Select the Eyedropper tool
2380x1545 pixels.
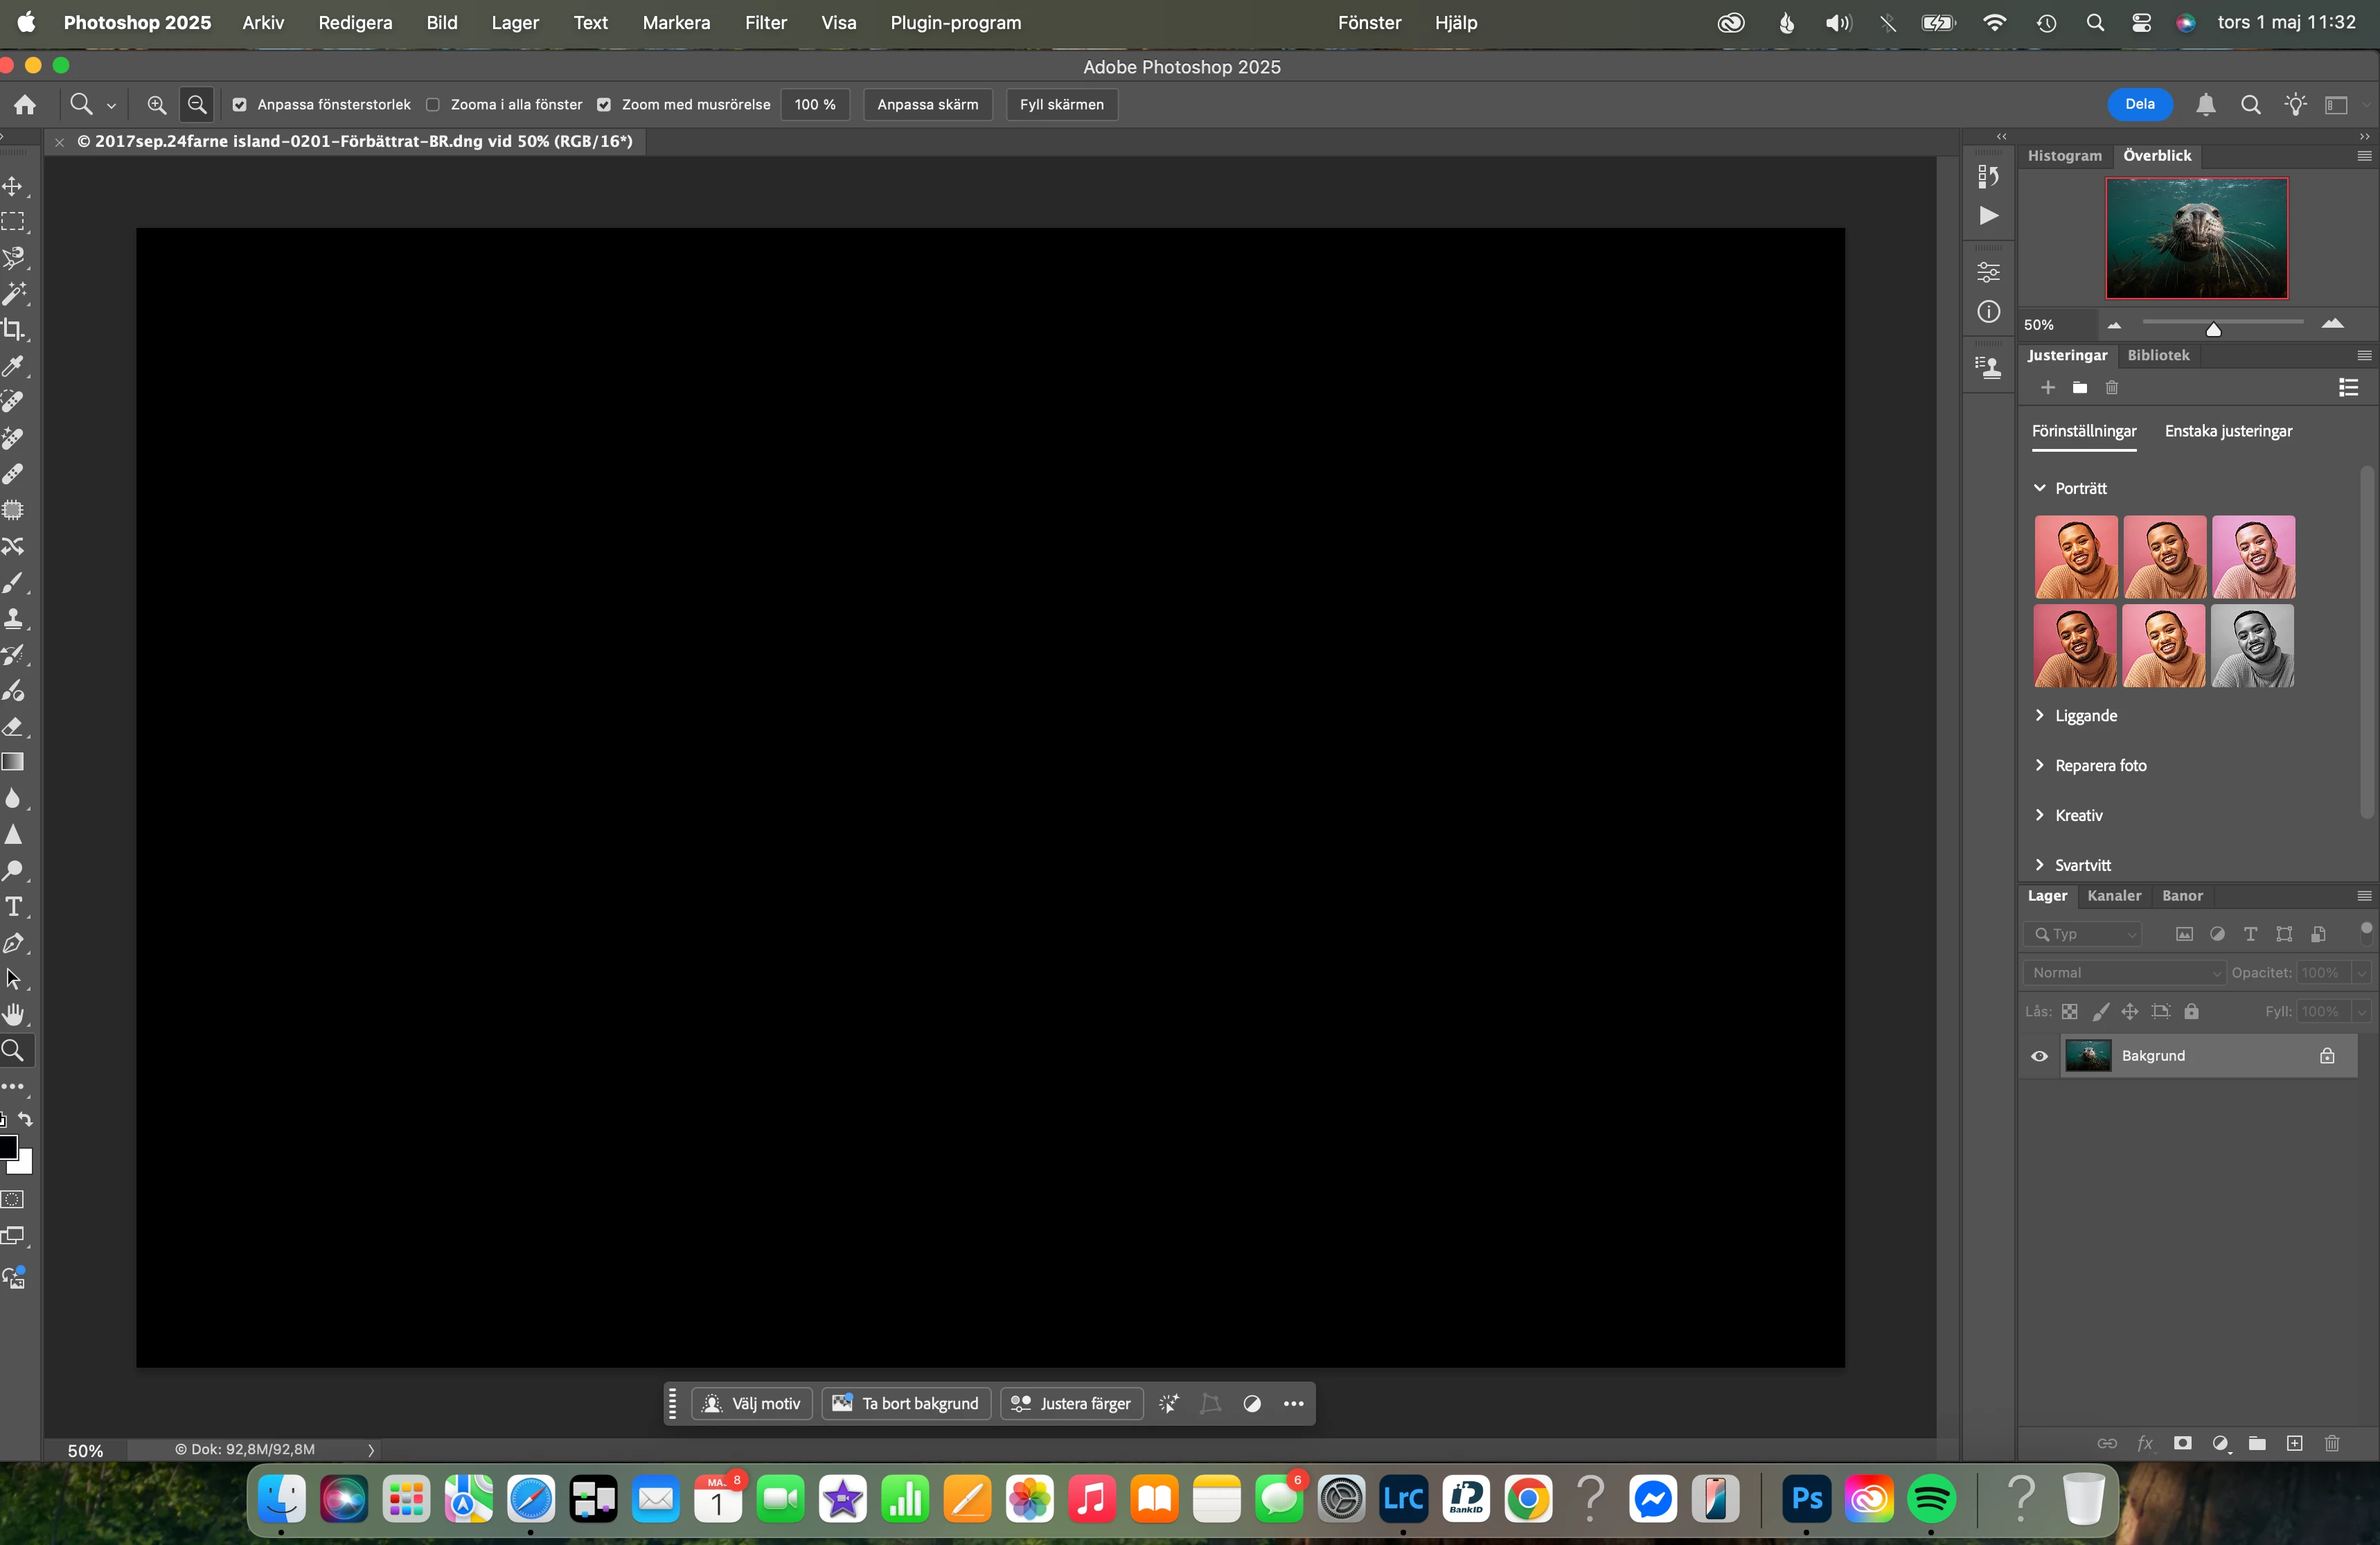13,366
